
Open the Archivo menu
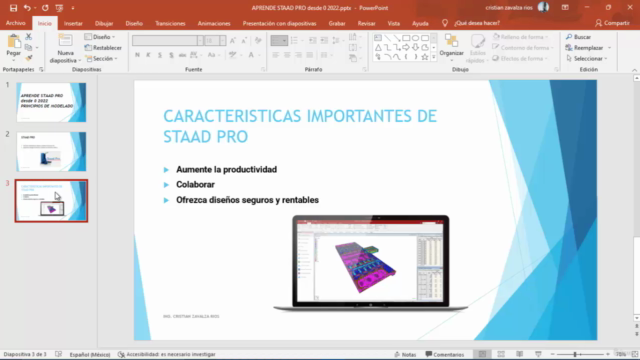point(16,23)
